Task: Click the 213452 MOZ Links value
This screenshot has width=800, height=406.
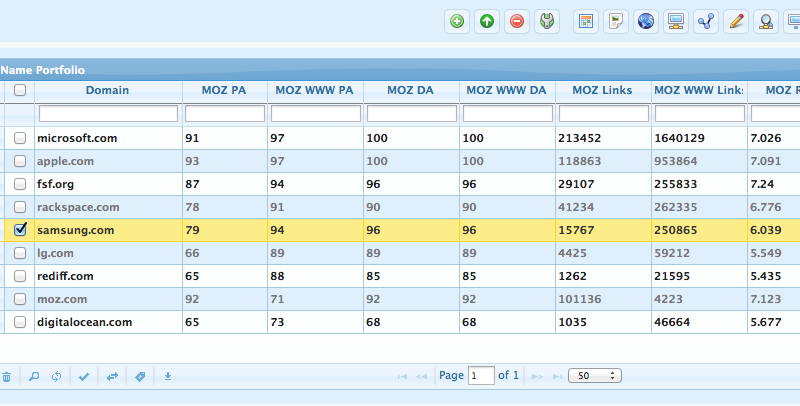Action: [580, 138]
